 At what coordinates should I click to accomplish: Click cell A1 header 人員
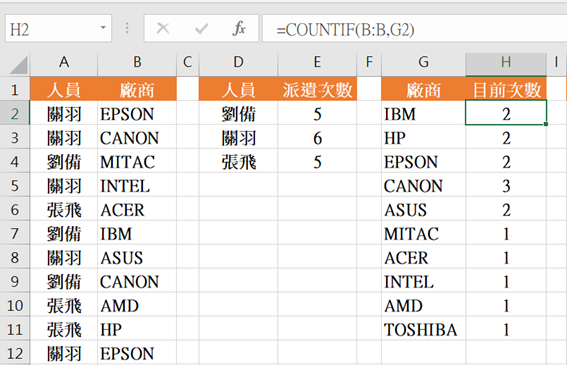[64, 90]
